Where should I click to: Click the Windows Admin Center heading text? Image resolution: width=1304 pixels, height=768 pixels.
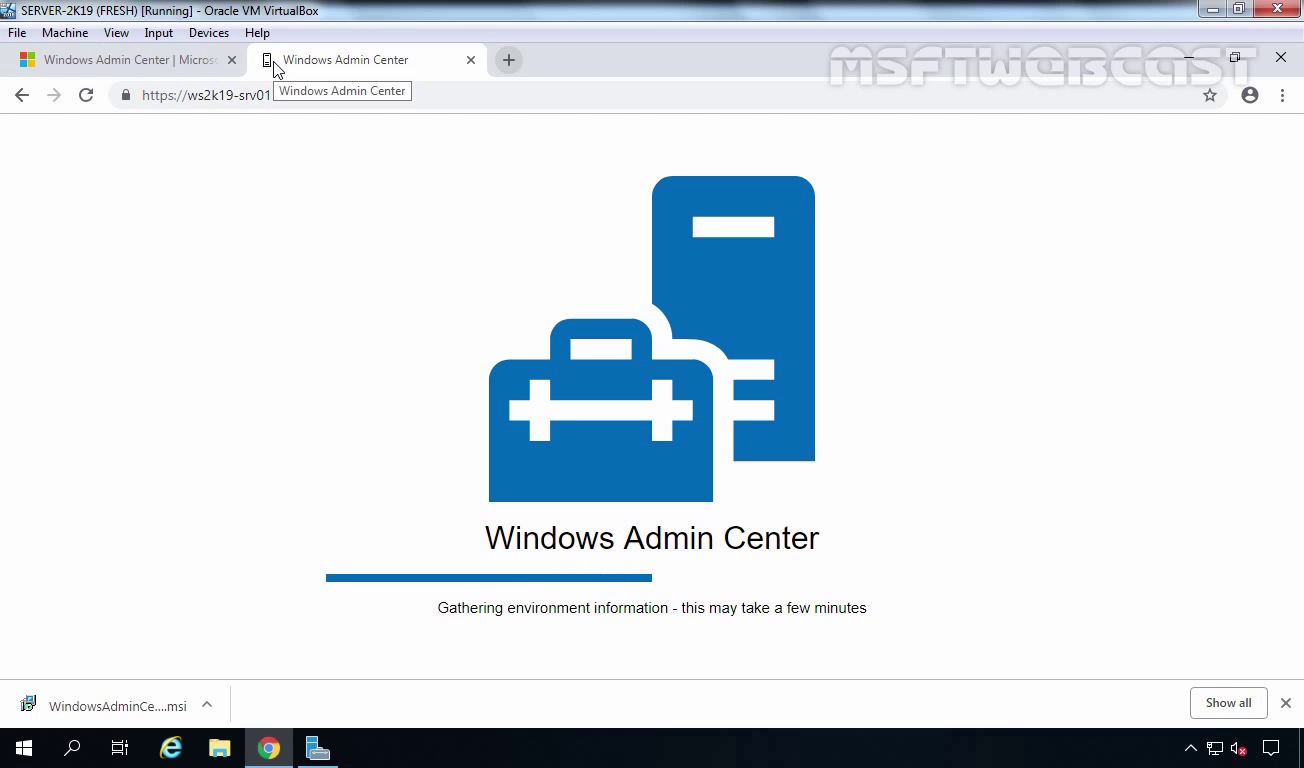click(652, 538)
